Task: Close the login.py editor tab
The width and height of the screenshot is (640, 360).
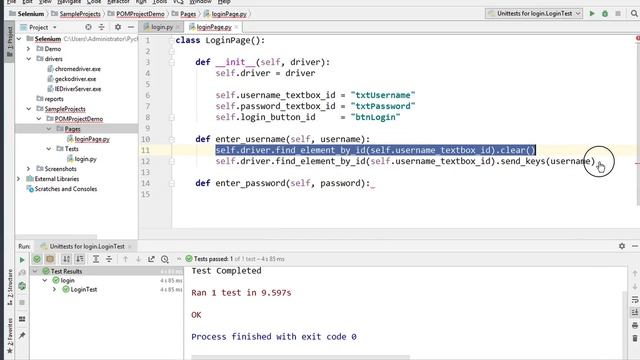Action: pyautogui.click(x=178, y=27)
